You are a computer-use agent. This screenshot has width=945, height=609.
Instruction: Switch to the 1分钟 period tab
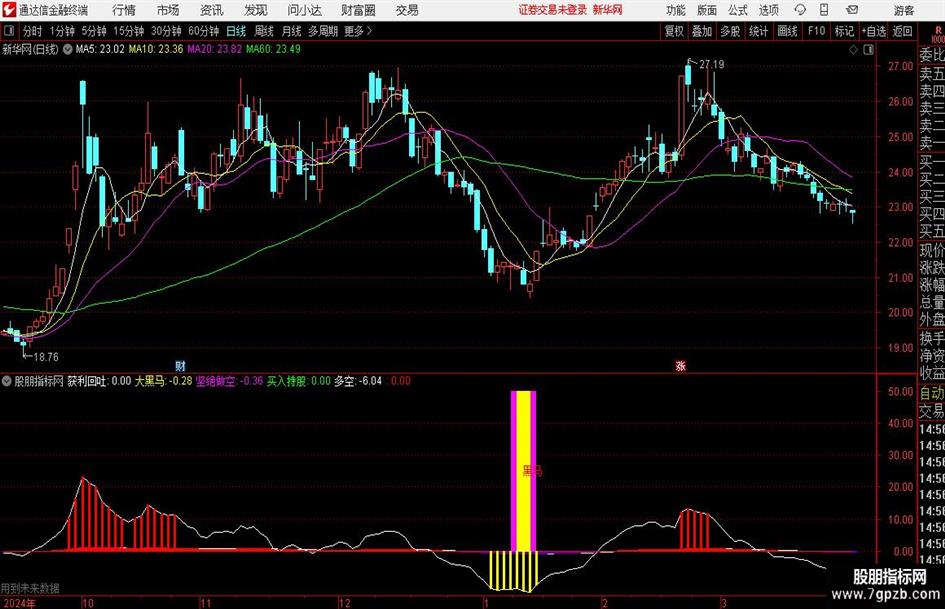(61, 31)
